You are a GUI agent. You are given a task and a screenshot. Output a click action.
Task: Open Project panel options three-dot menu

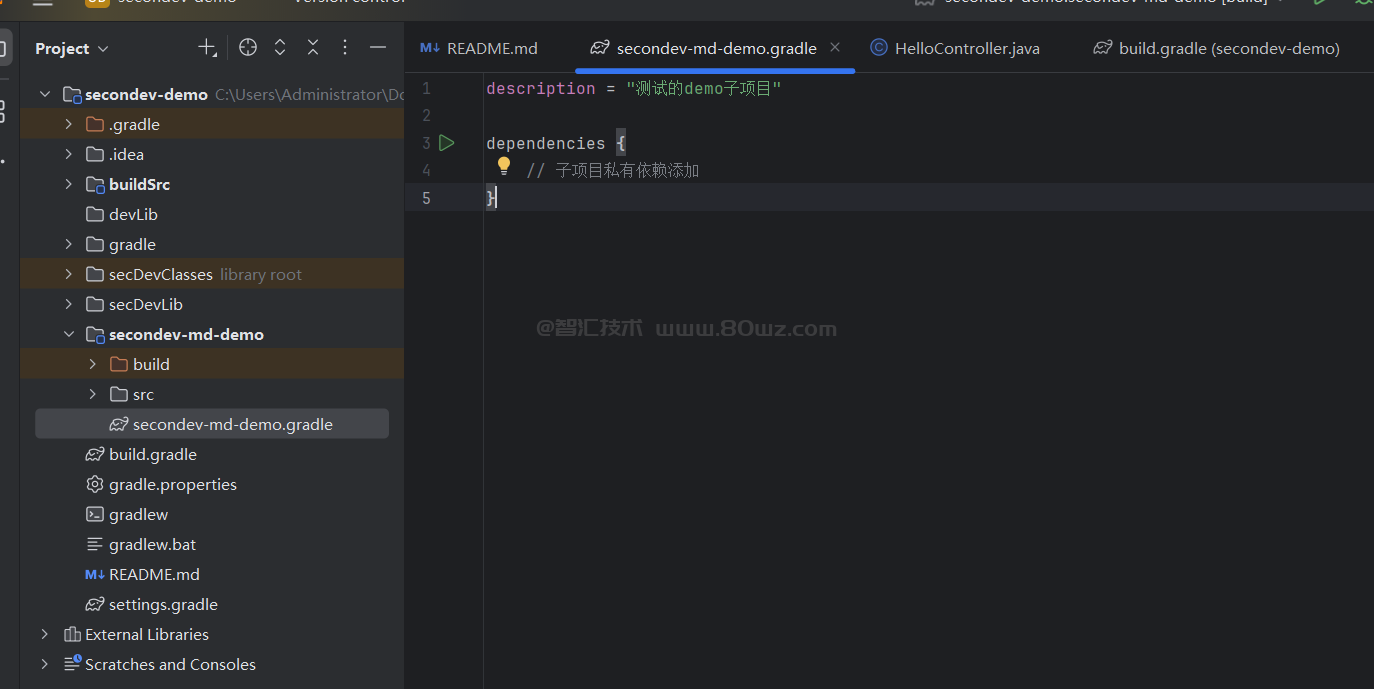(345, 48)
